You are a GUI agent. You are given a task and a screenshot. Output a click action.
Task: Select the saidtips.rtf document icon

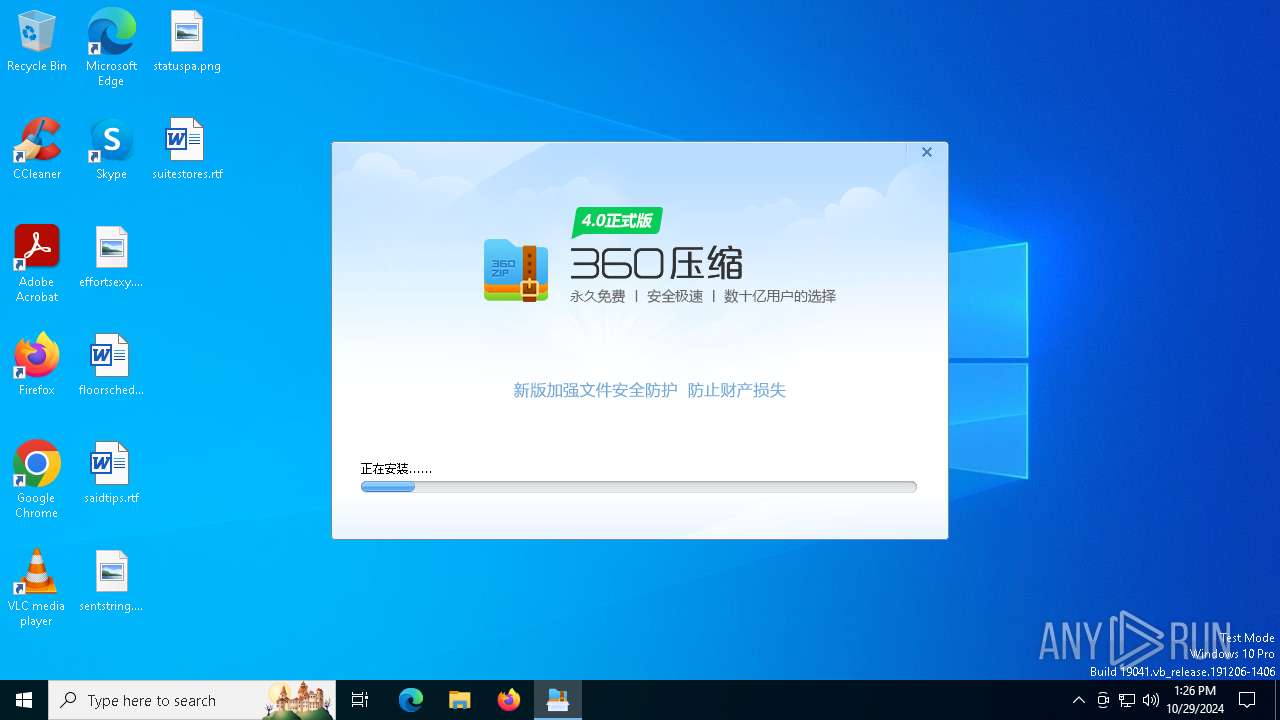point(111,473)
